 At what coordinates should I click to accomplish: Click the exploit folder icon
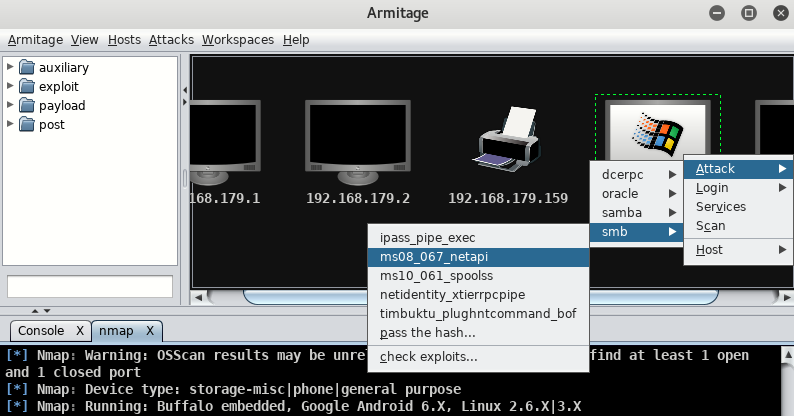click(27, 86)
